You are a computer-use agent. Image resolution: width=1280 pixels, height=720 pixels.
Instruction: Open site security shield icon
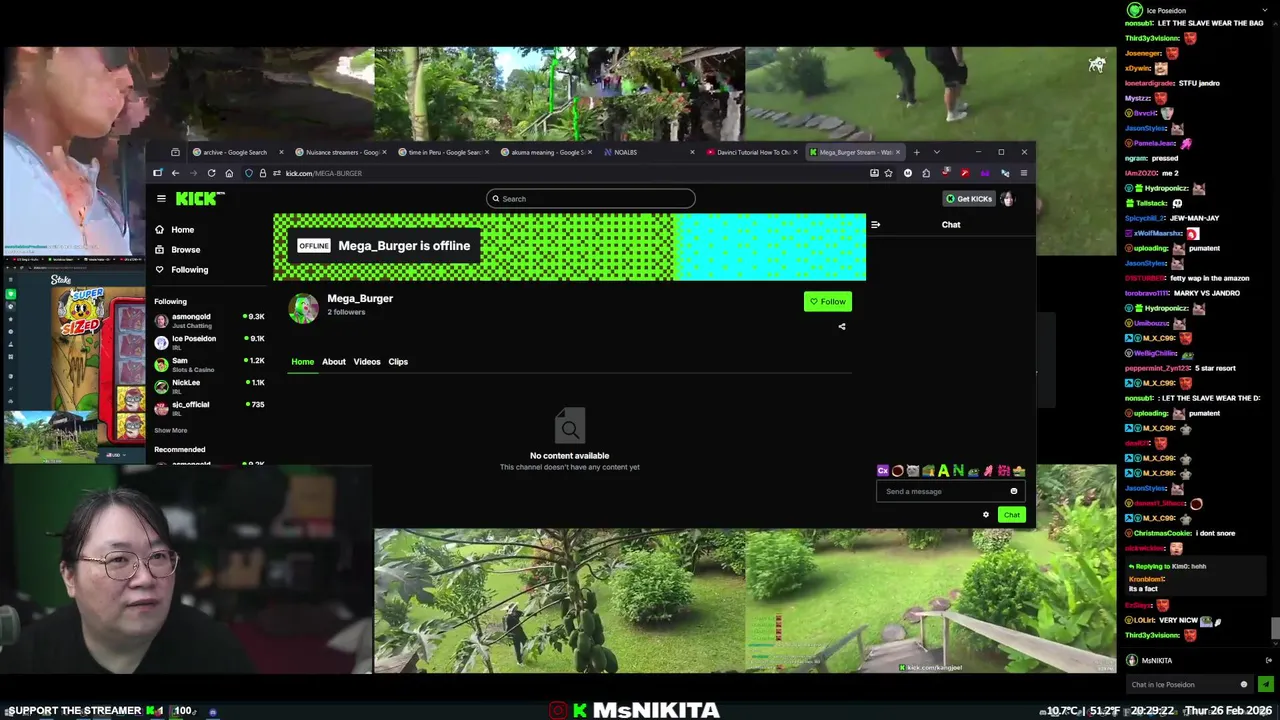[x=249, y=173]
